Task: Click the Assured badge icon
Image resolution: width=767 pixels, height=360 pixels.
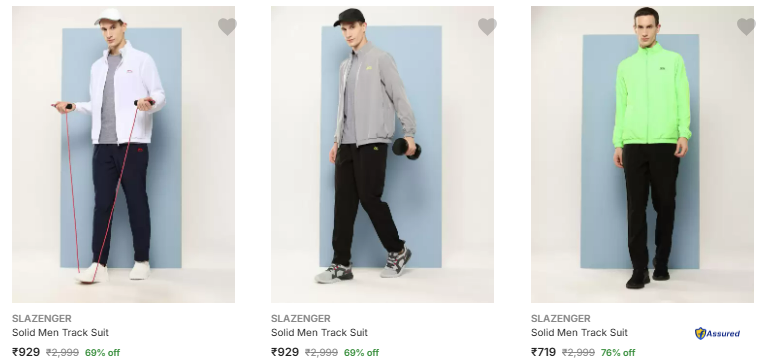Action: tap(717, 333)
